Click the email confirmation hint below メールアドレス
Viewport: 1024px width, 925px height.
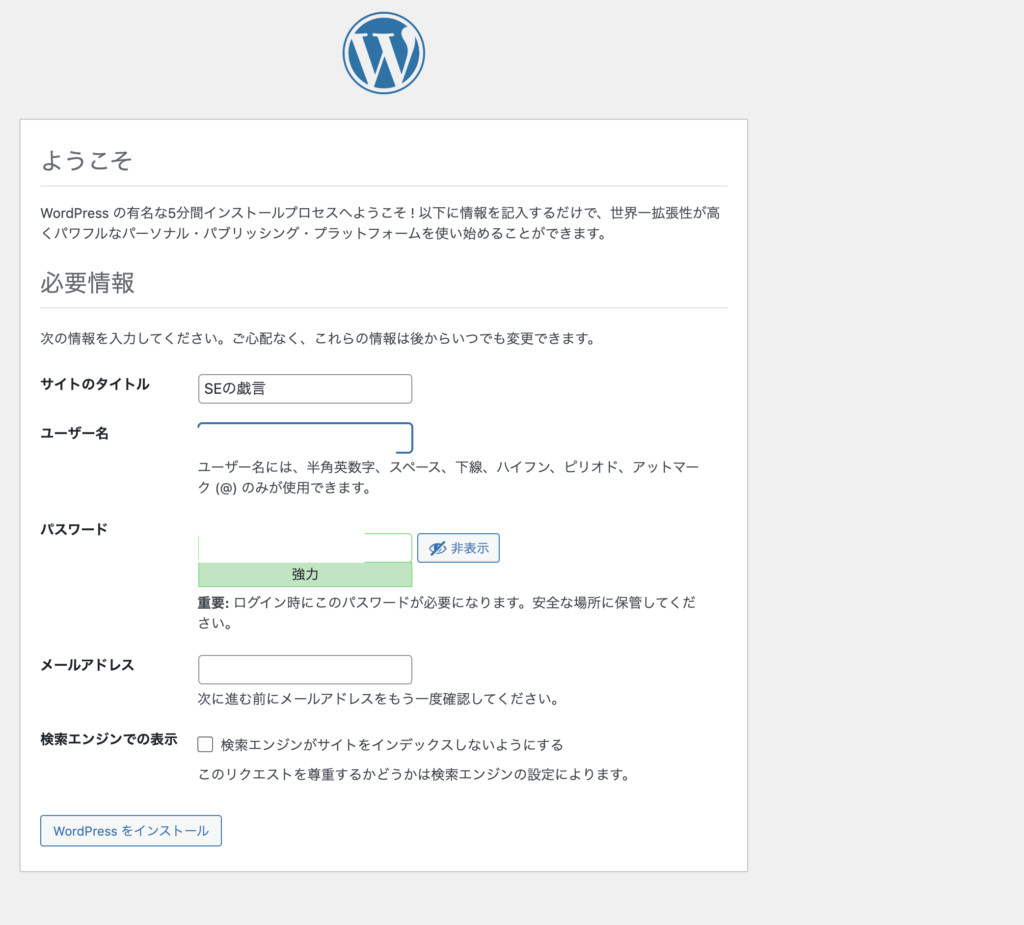378,699
